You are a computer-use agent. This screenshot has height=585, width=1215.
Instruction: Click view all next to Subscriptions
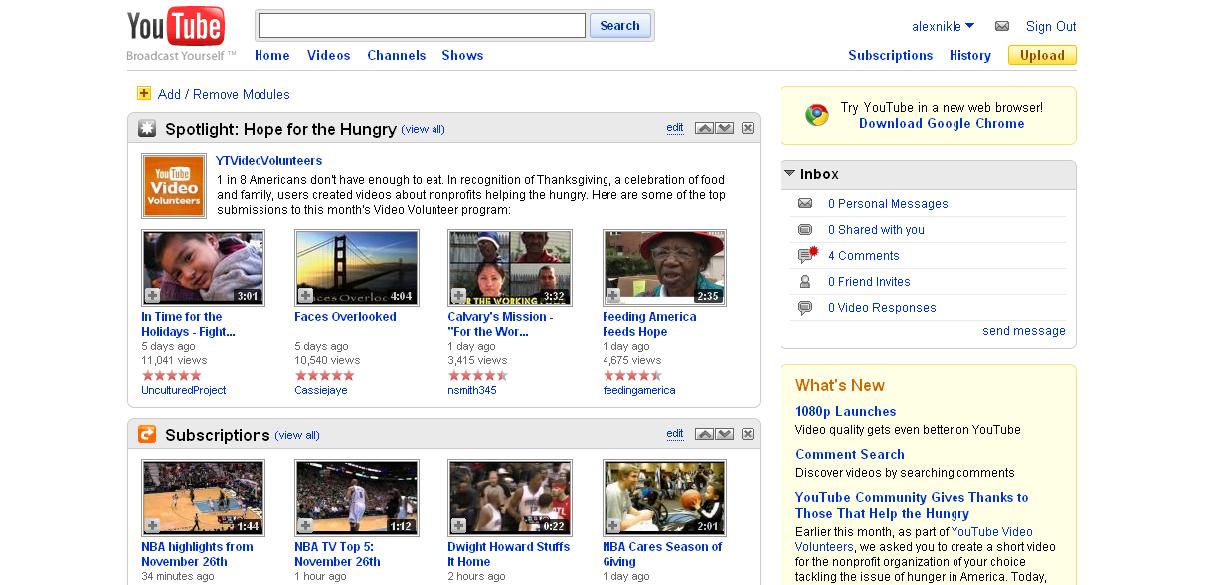click(x=297, y=435)
